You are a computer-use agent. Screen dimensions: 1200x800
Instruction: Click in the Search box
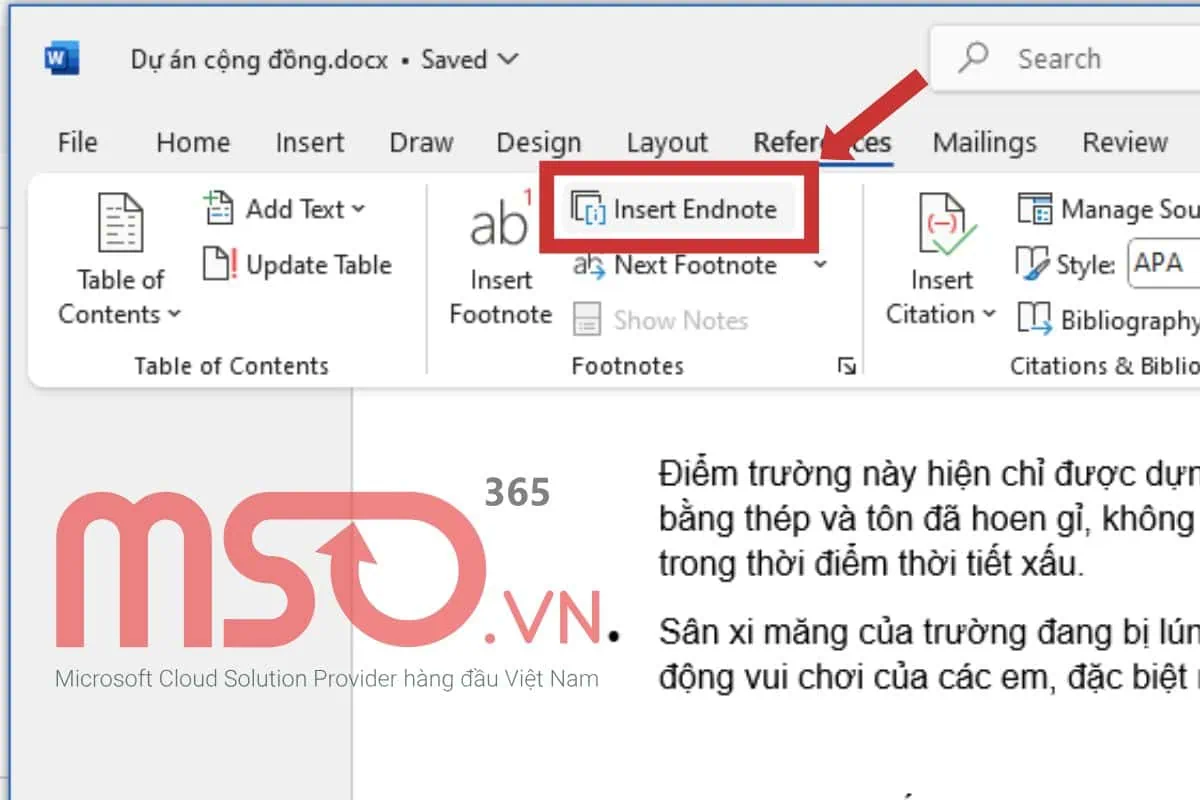click(x=1080, y=59)
